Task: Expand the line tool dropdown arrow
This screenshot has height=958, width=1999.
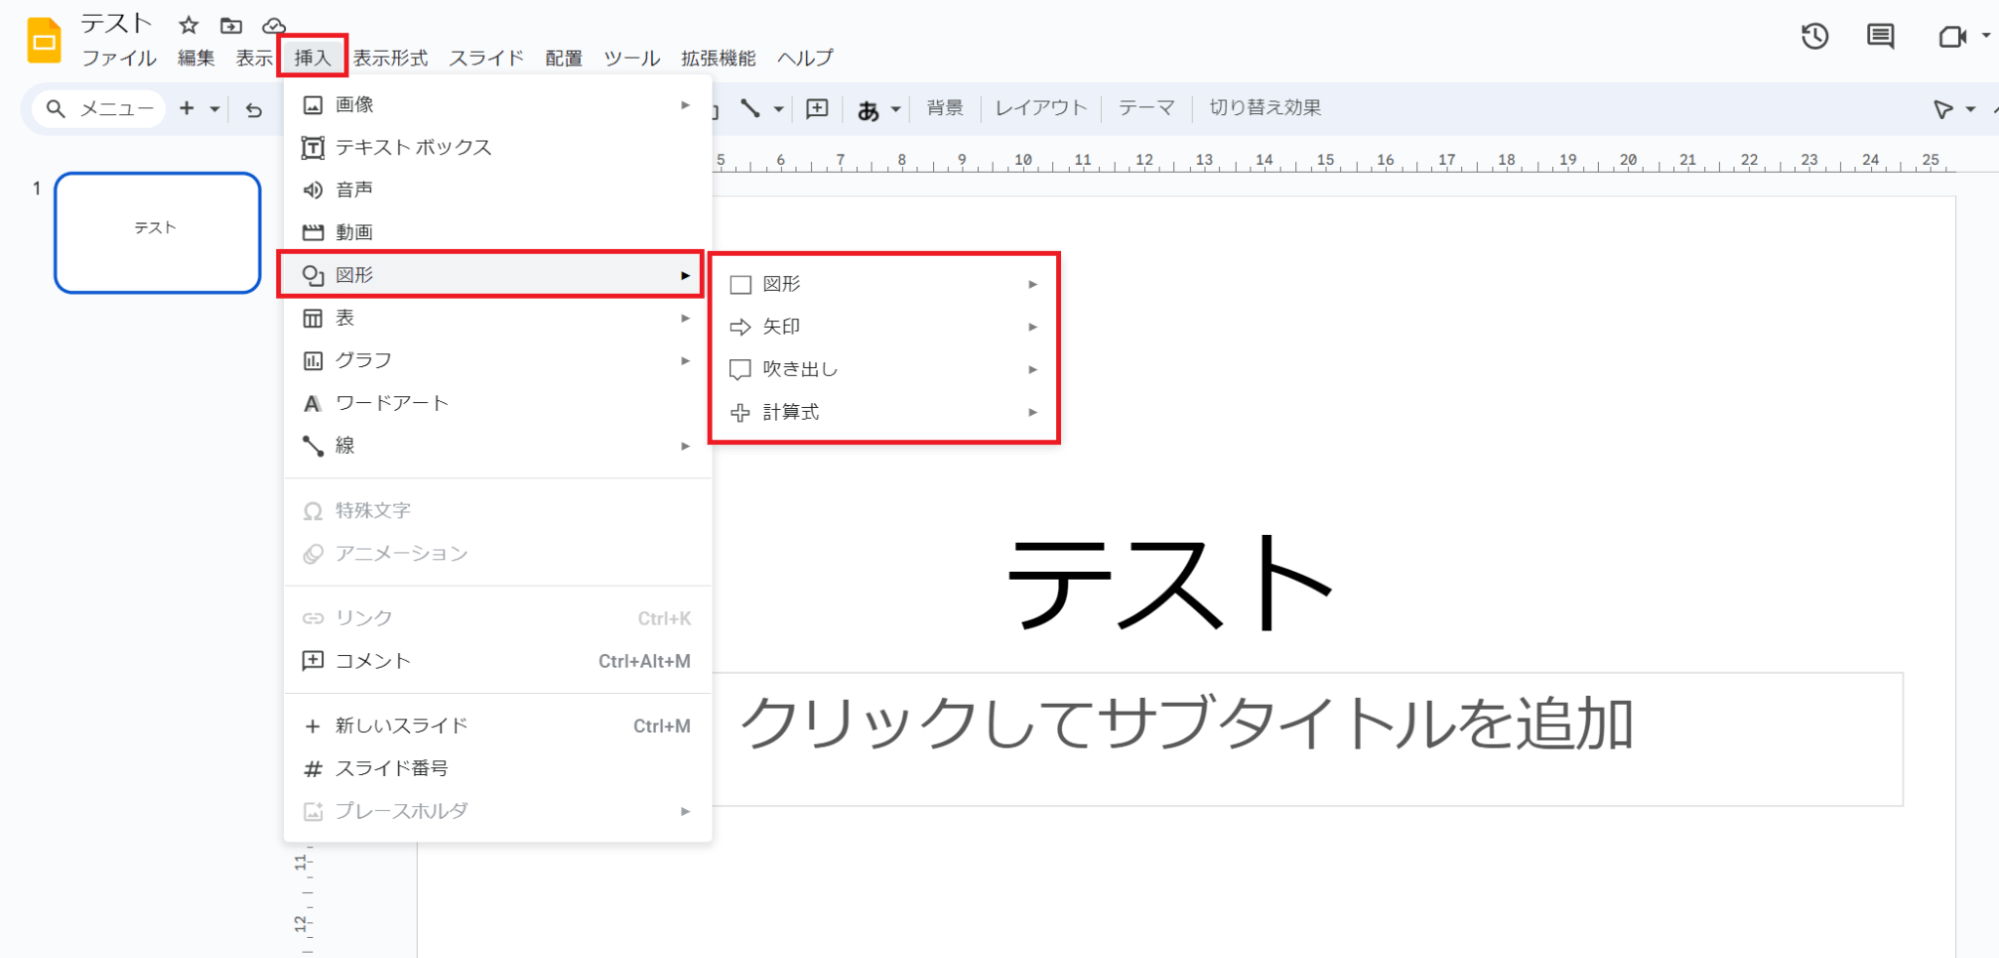Action: point(778,109)
